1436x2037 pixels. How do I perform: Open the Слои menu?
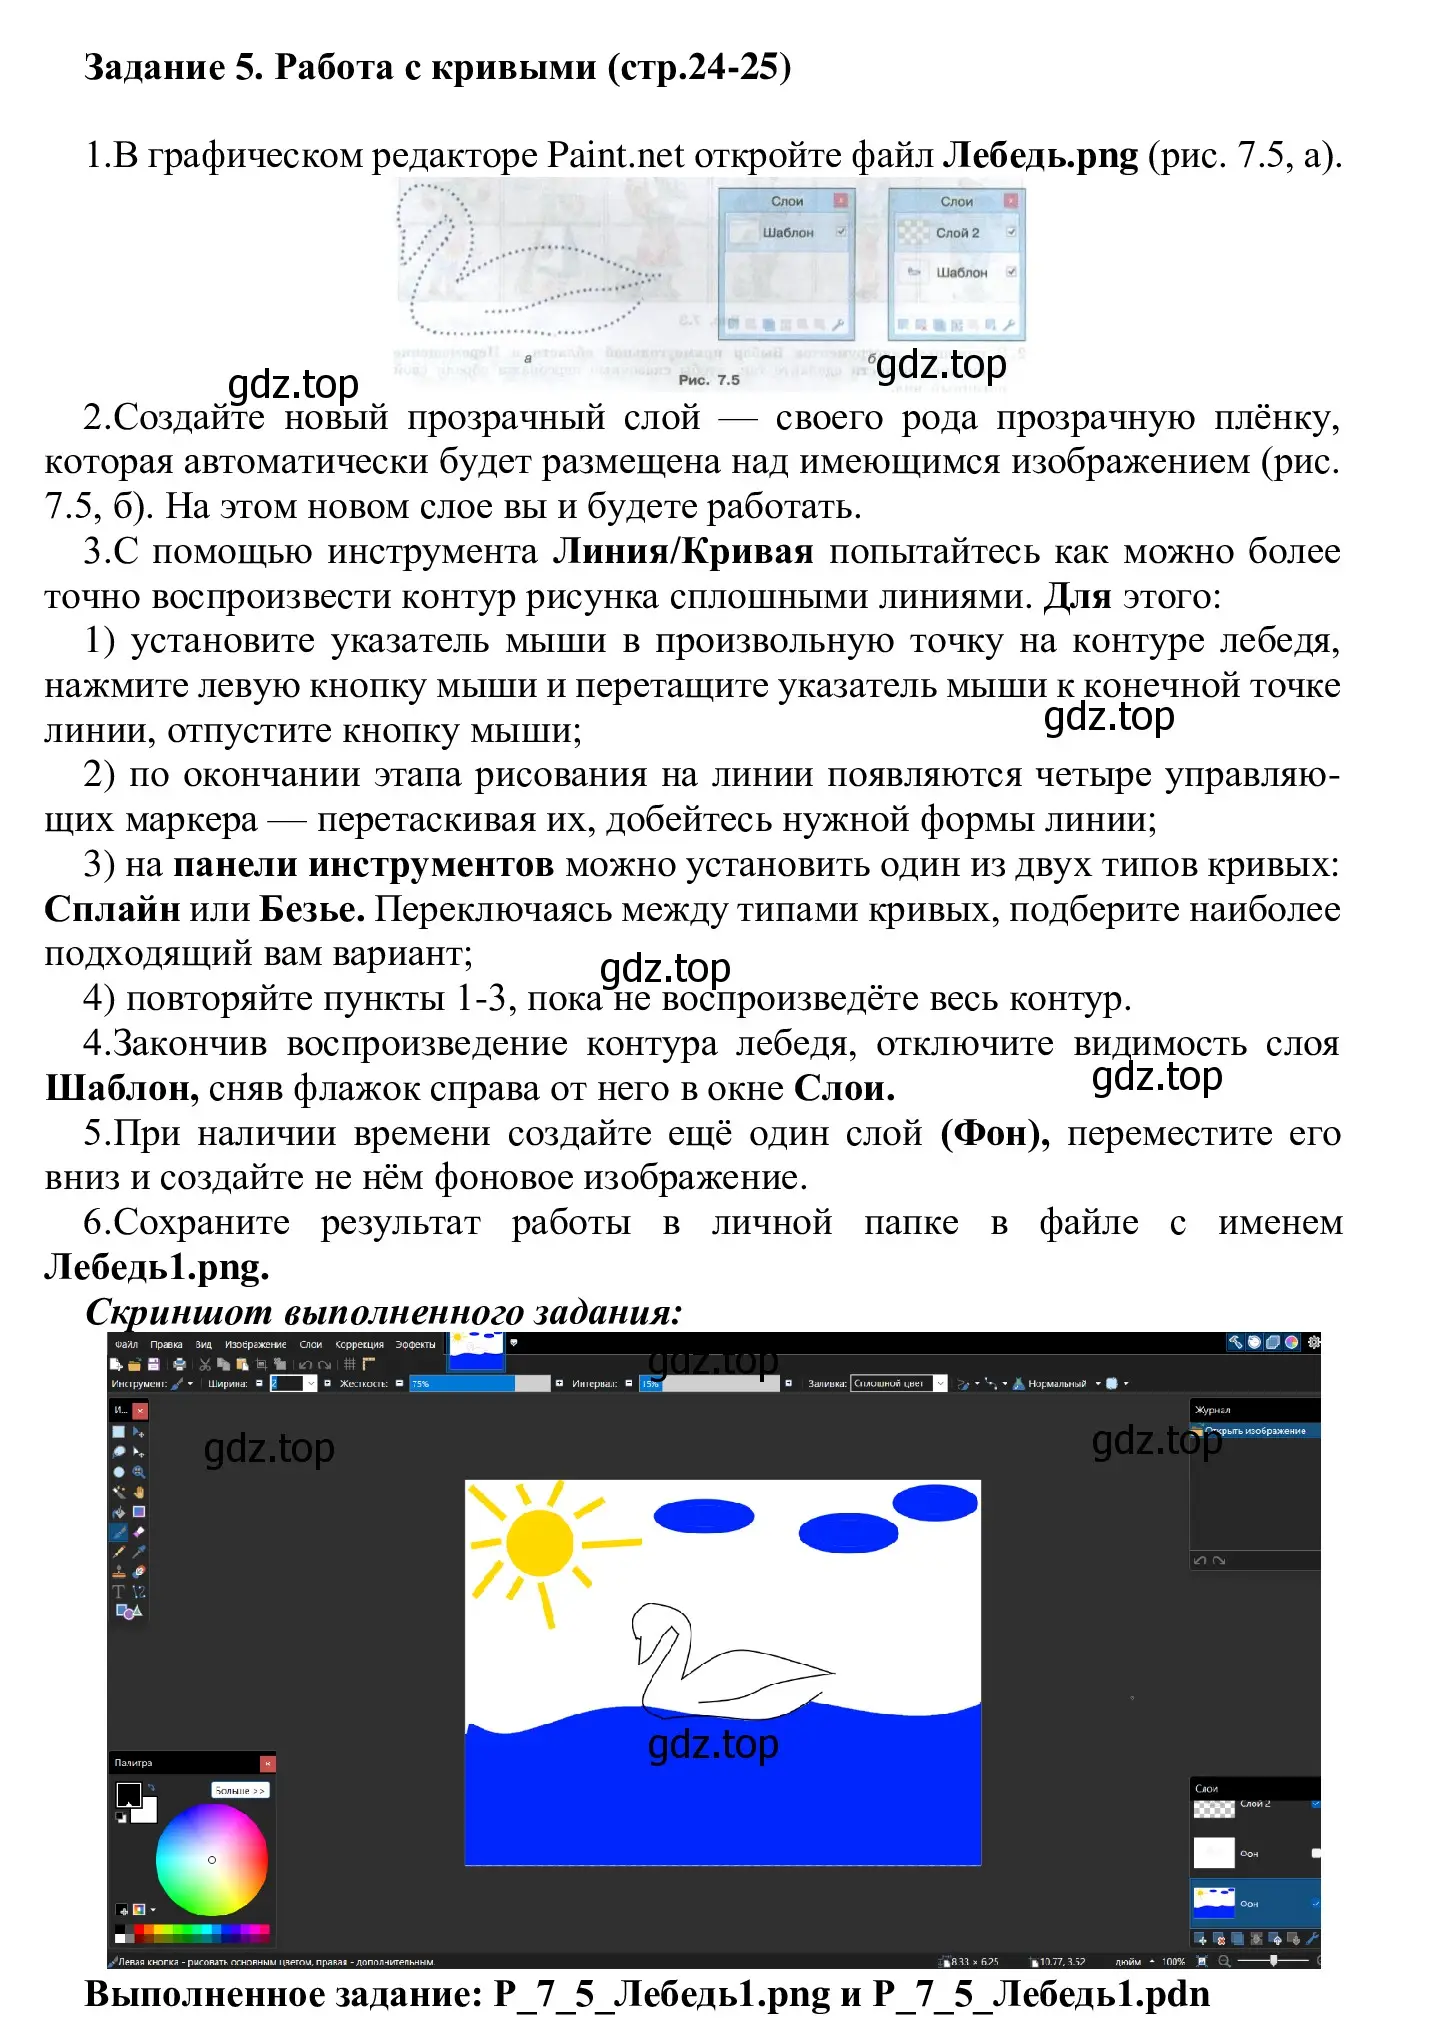(311, 1344)
